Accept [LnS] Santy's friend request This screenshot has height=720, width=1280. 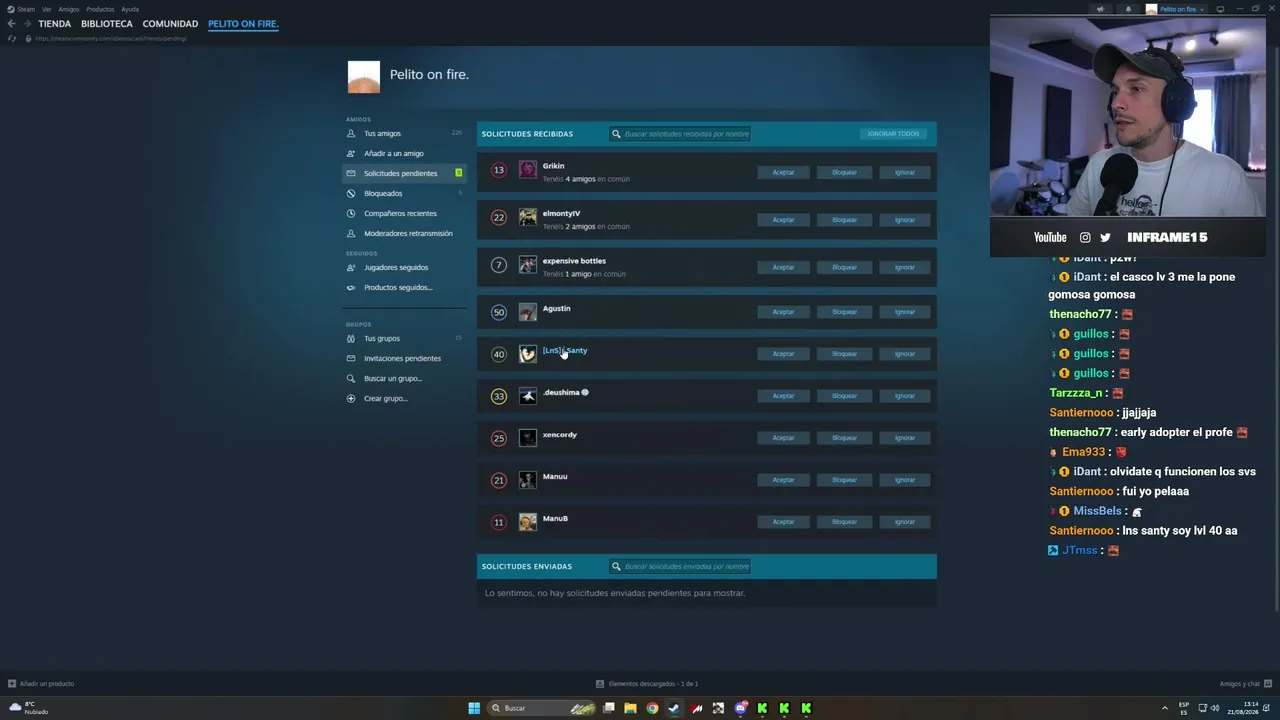click(x=783, y=354)
